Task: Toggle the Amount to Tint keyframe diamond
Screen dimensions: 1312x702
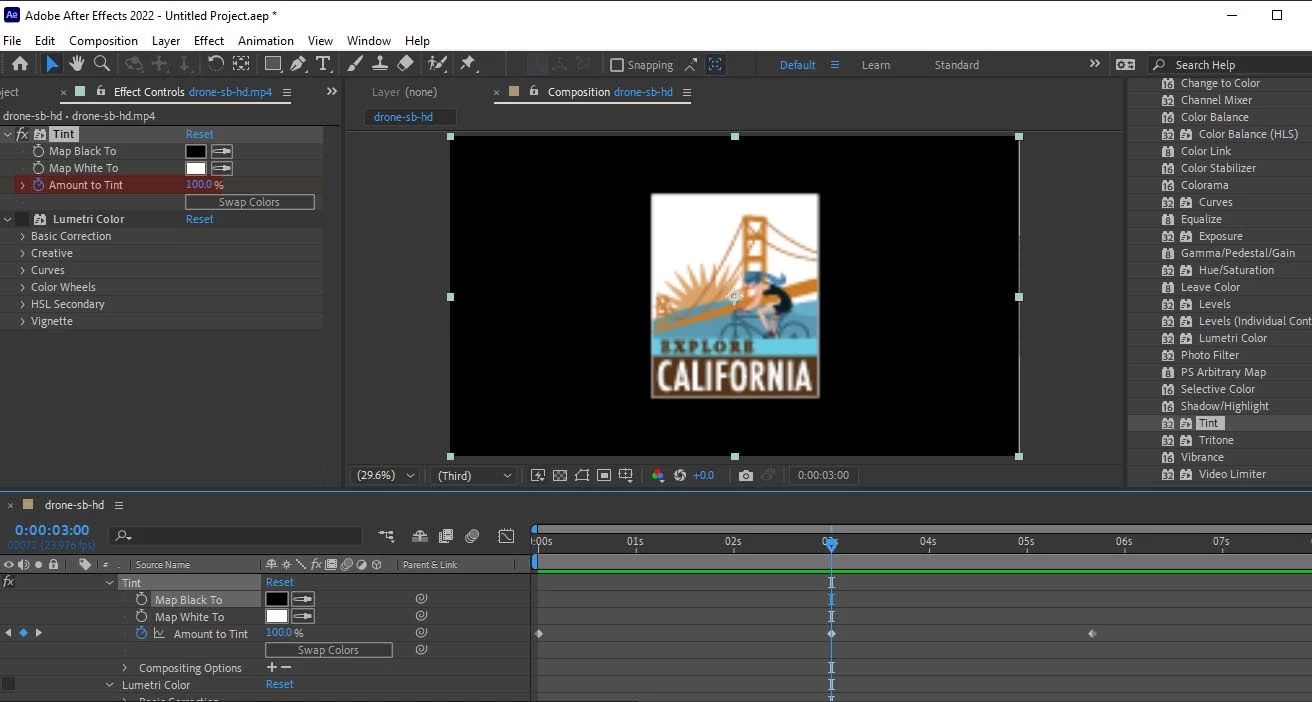Action: tap(24, 633)
